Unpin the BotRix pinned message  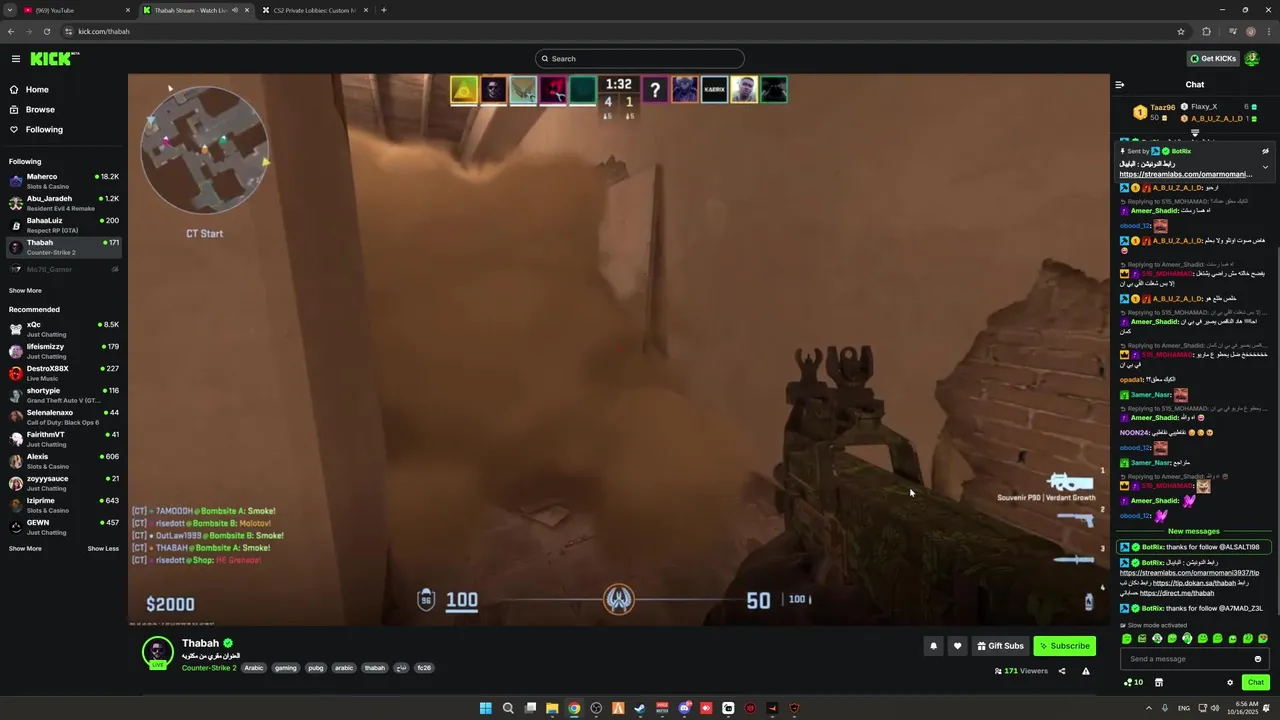(1265, 151)
